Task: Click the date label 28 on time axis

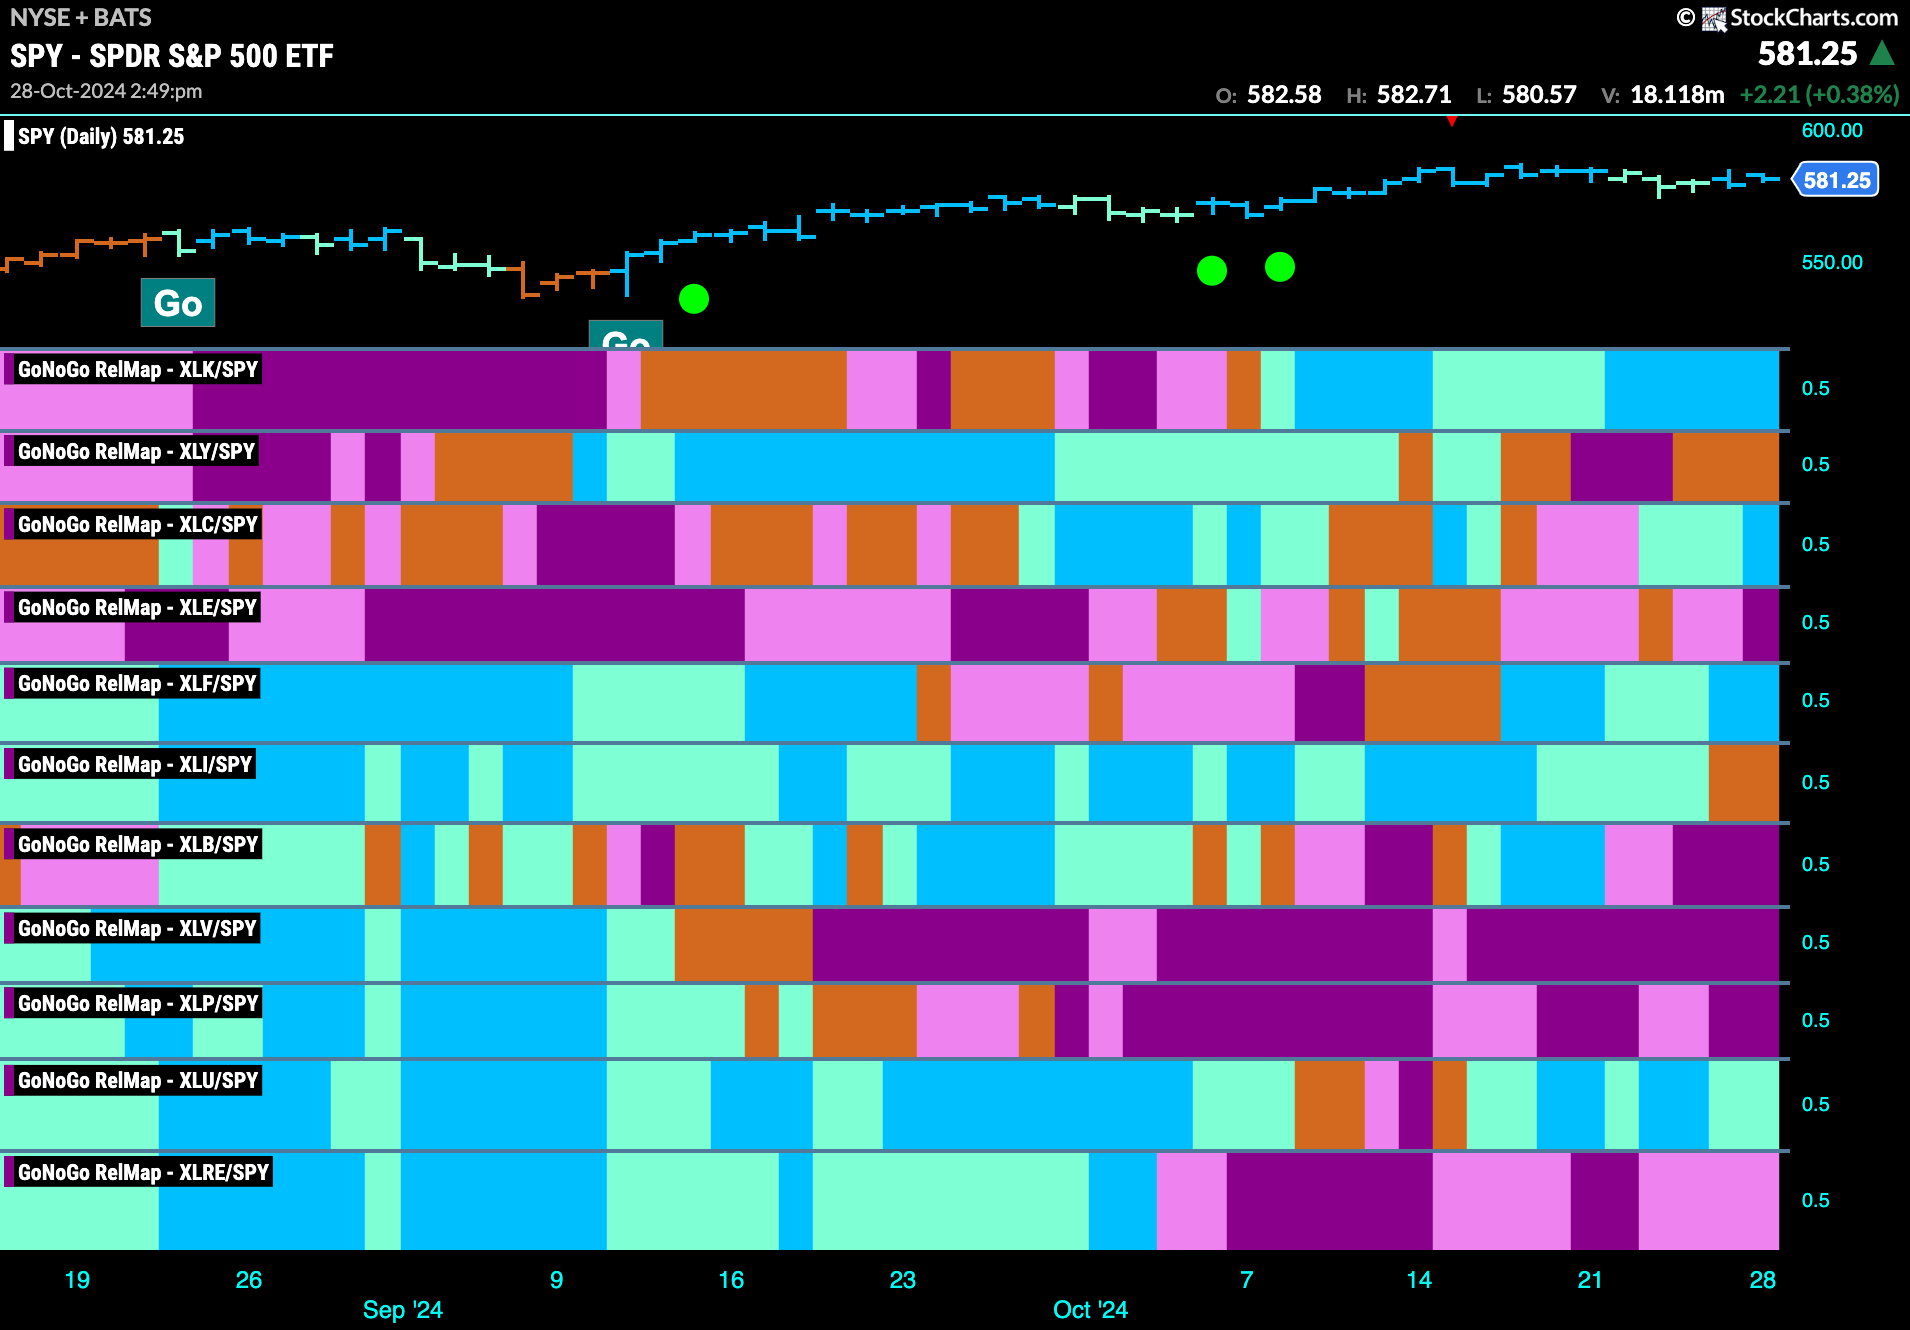Action: click(x=1763, y=1280)
